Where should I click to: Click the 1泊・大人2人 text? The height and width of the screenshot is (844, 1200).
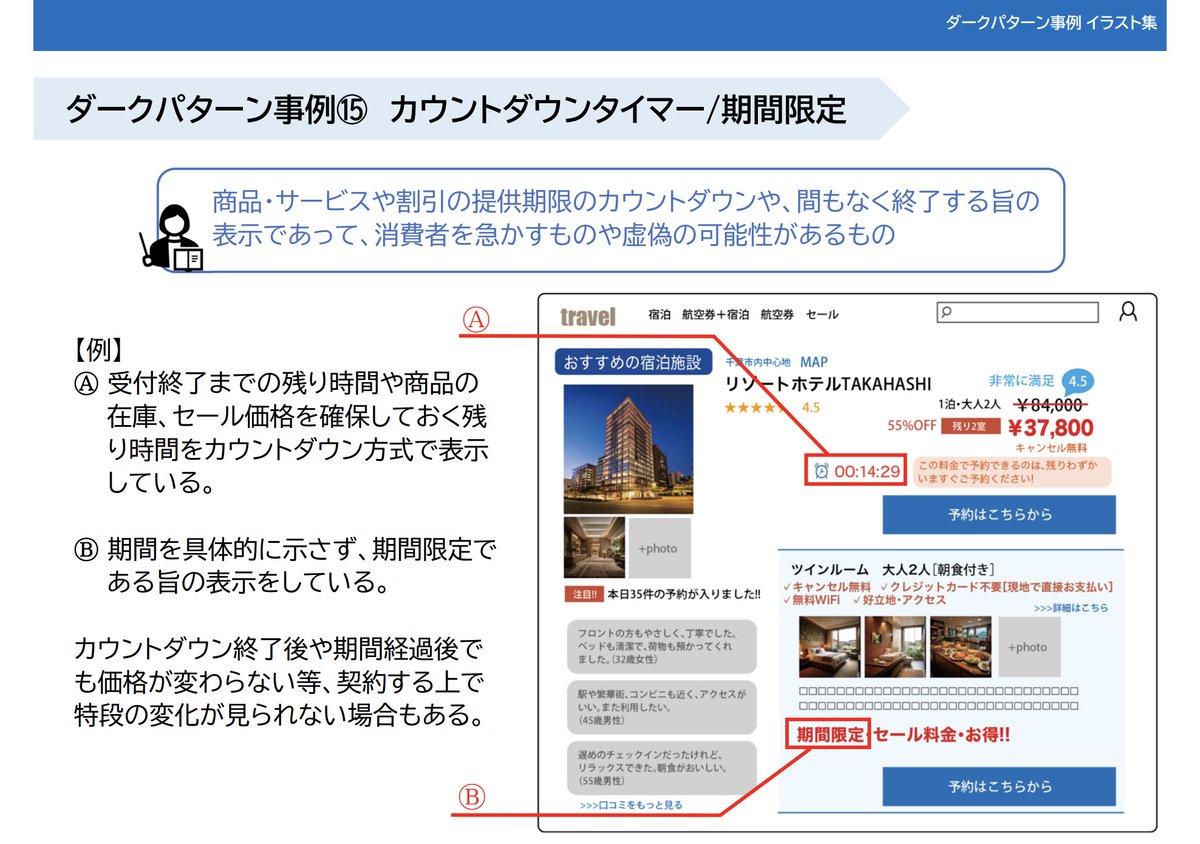point(969,404)
